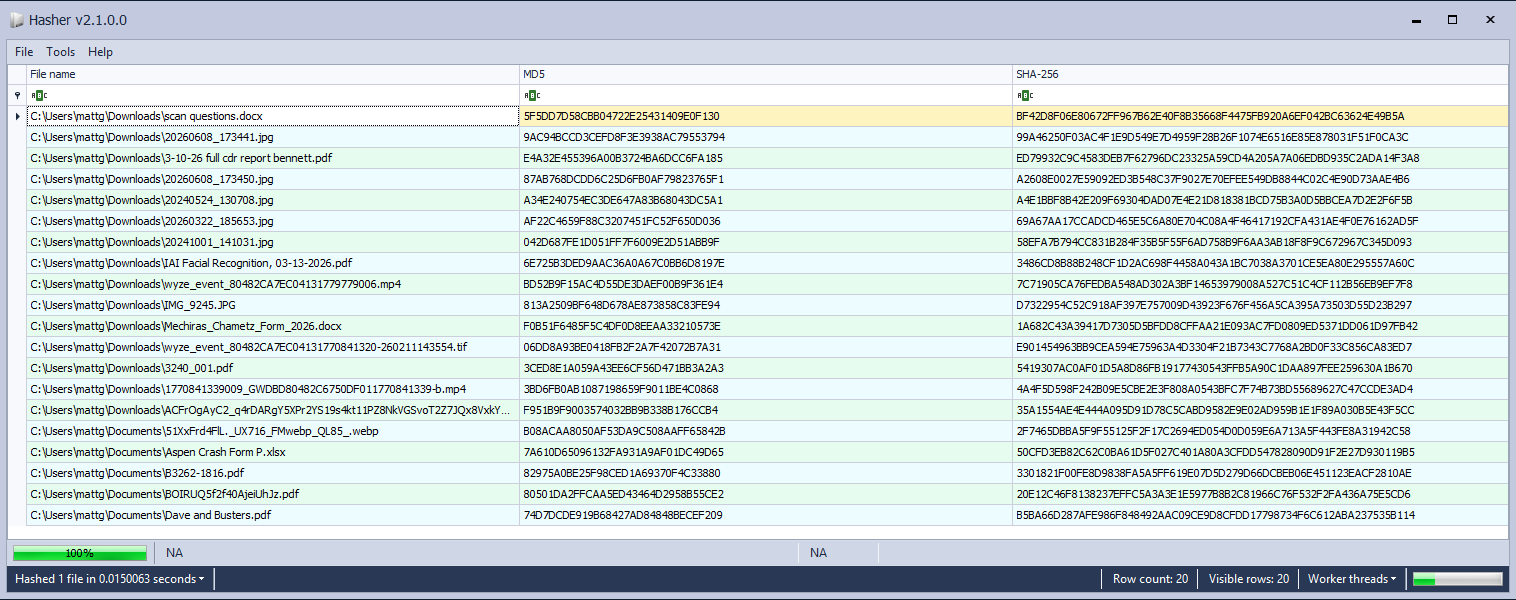Select the wyze_event file ending in ".tif"
Image resolution: width=1516 pixels, height=600 pixels.
tap(273, 348)
